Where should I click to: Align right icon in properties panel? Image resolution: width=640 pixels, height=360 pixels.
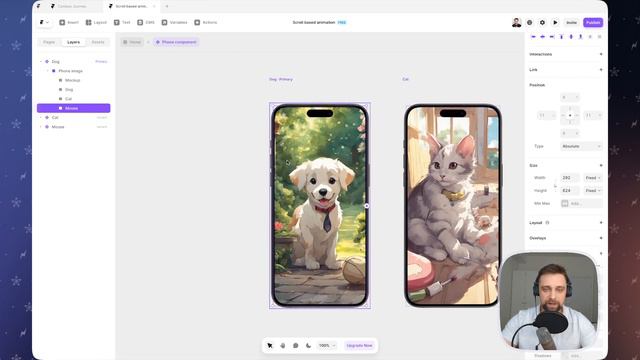coord(552,37)
